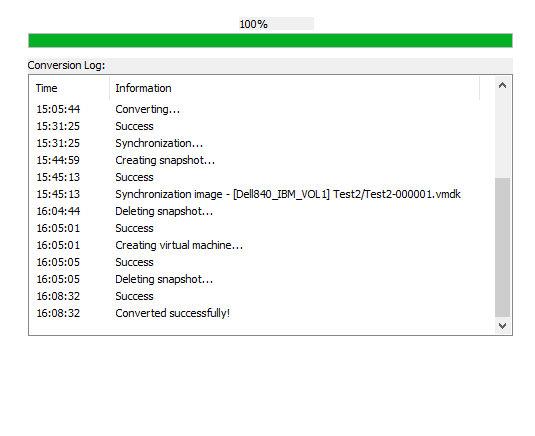Viewport: 535px width, 436px height.
Task: Click the 100% progress label
Action: coord(253,24)
